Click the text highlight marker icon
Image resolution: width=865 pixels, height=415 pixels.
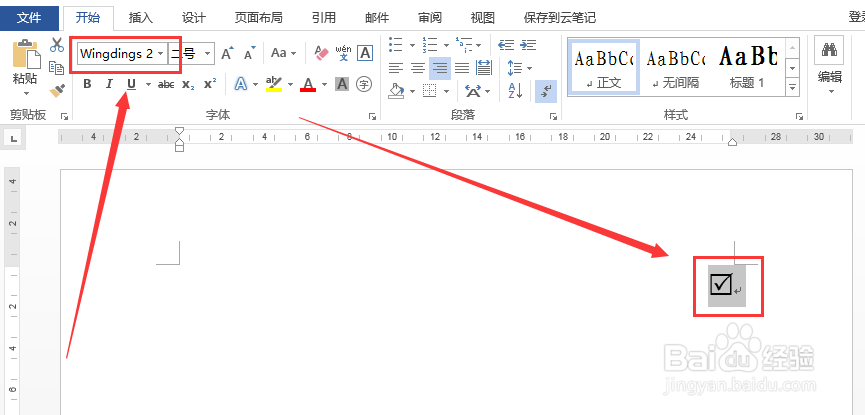tap(274, 84)
